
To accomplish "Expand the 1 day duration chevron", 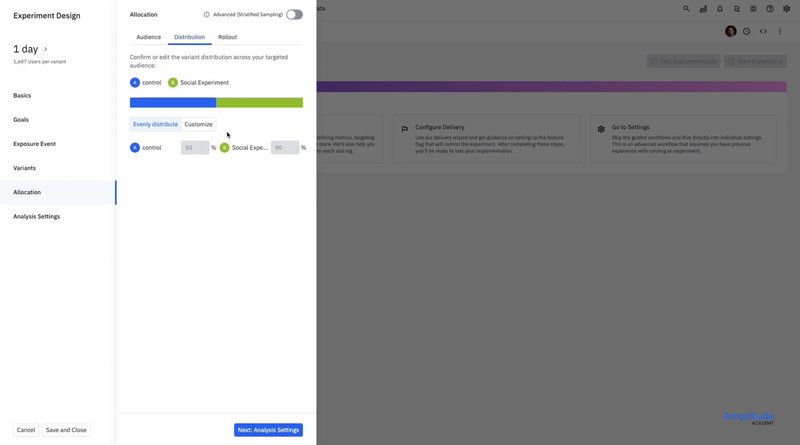I will point(45,49).
